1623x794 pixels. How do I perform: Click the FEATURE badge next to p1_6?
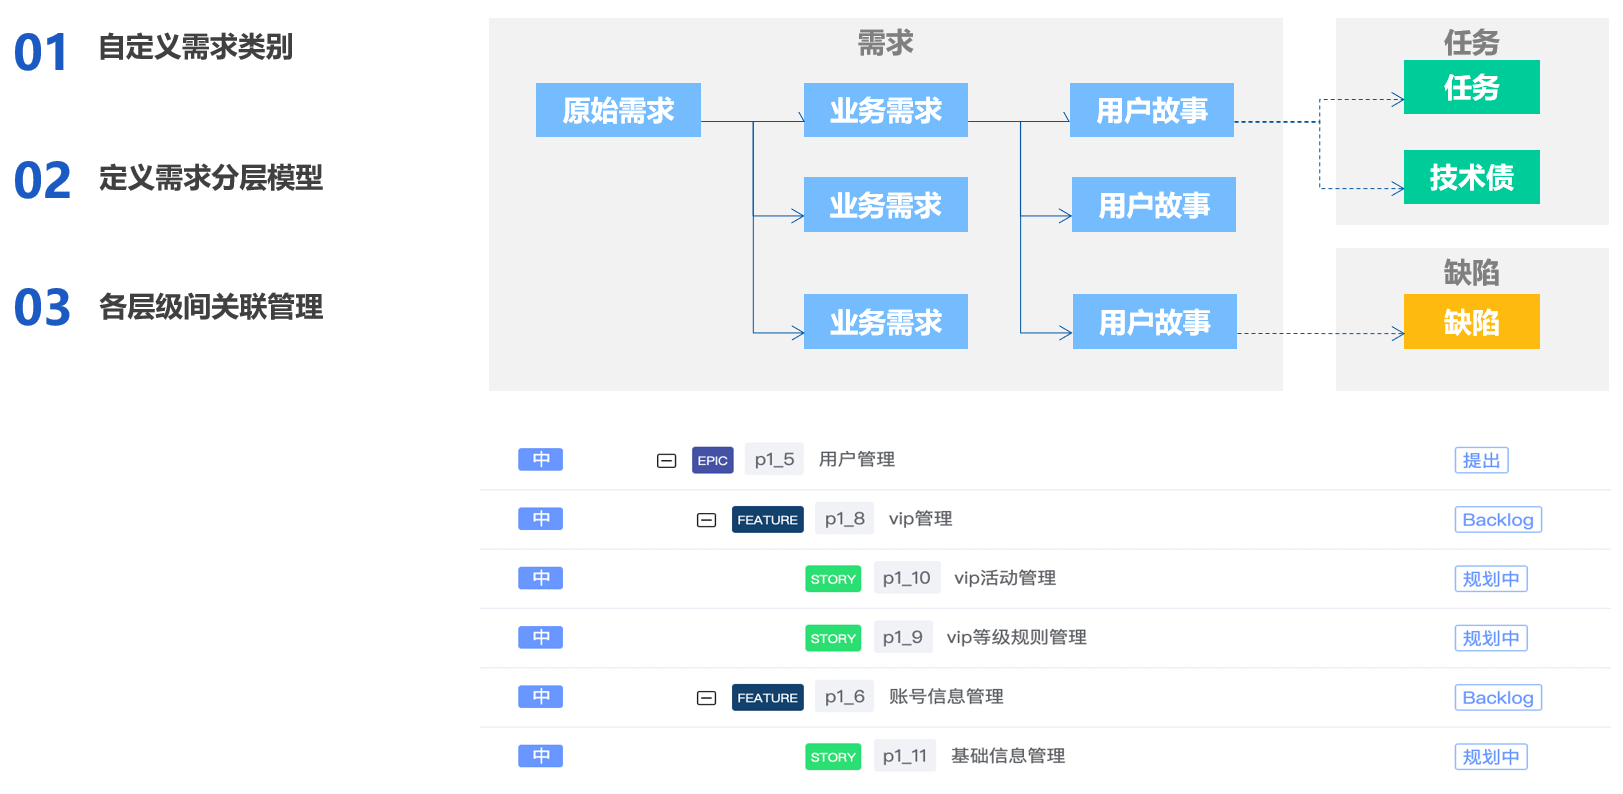pyautogui.click(x=767, y=698)
